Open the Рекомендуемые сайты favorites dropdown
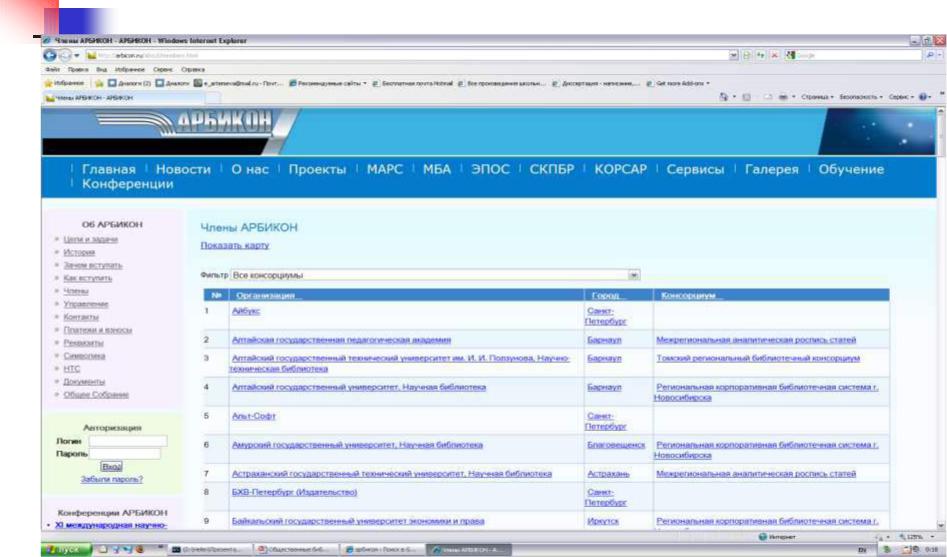This screenshot has width=947, height=557. point(329,83)
